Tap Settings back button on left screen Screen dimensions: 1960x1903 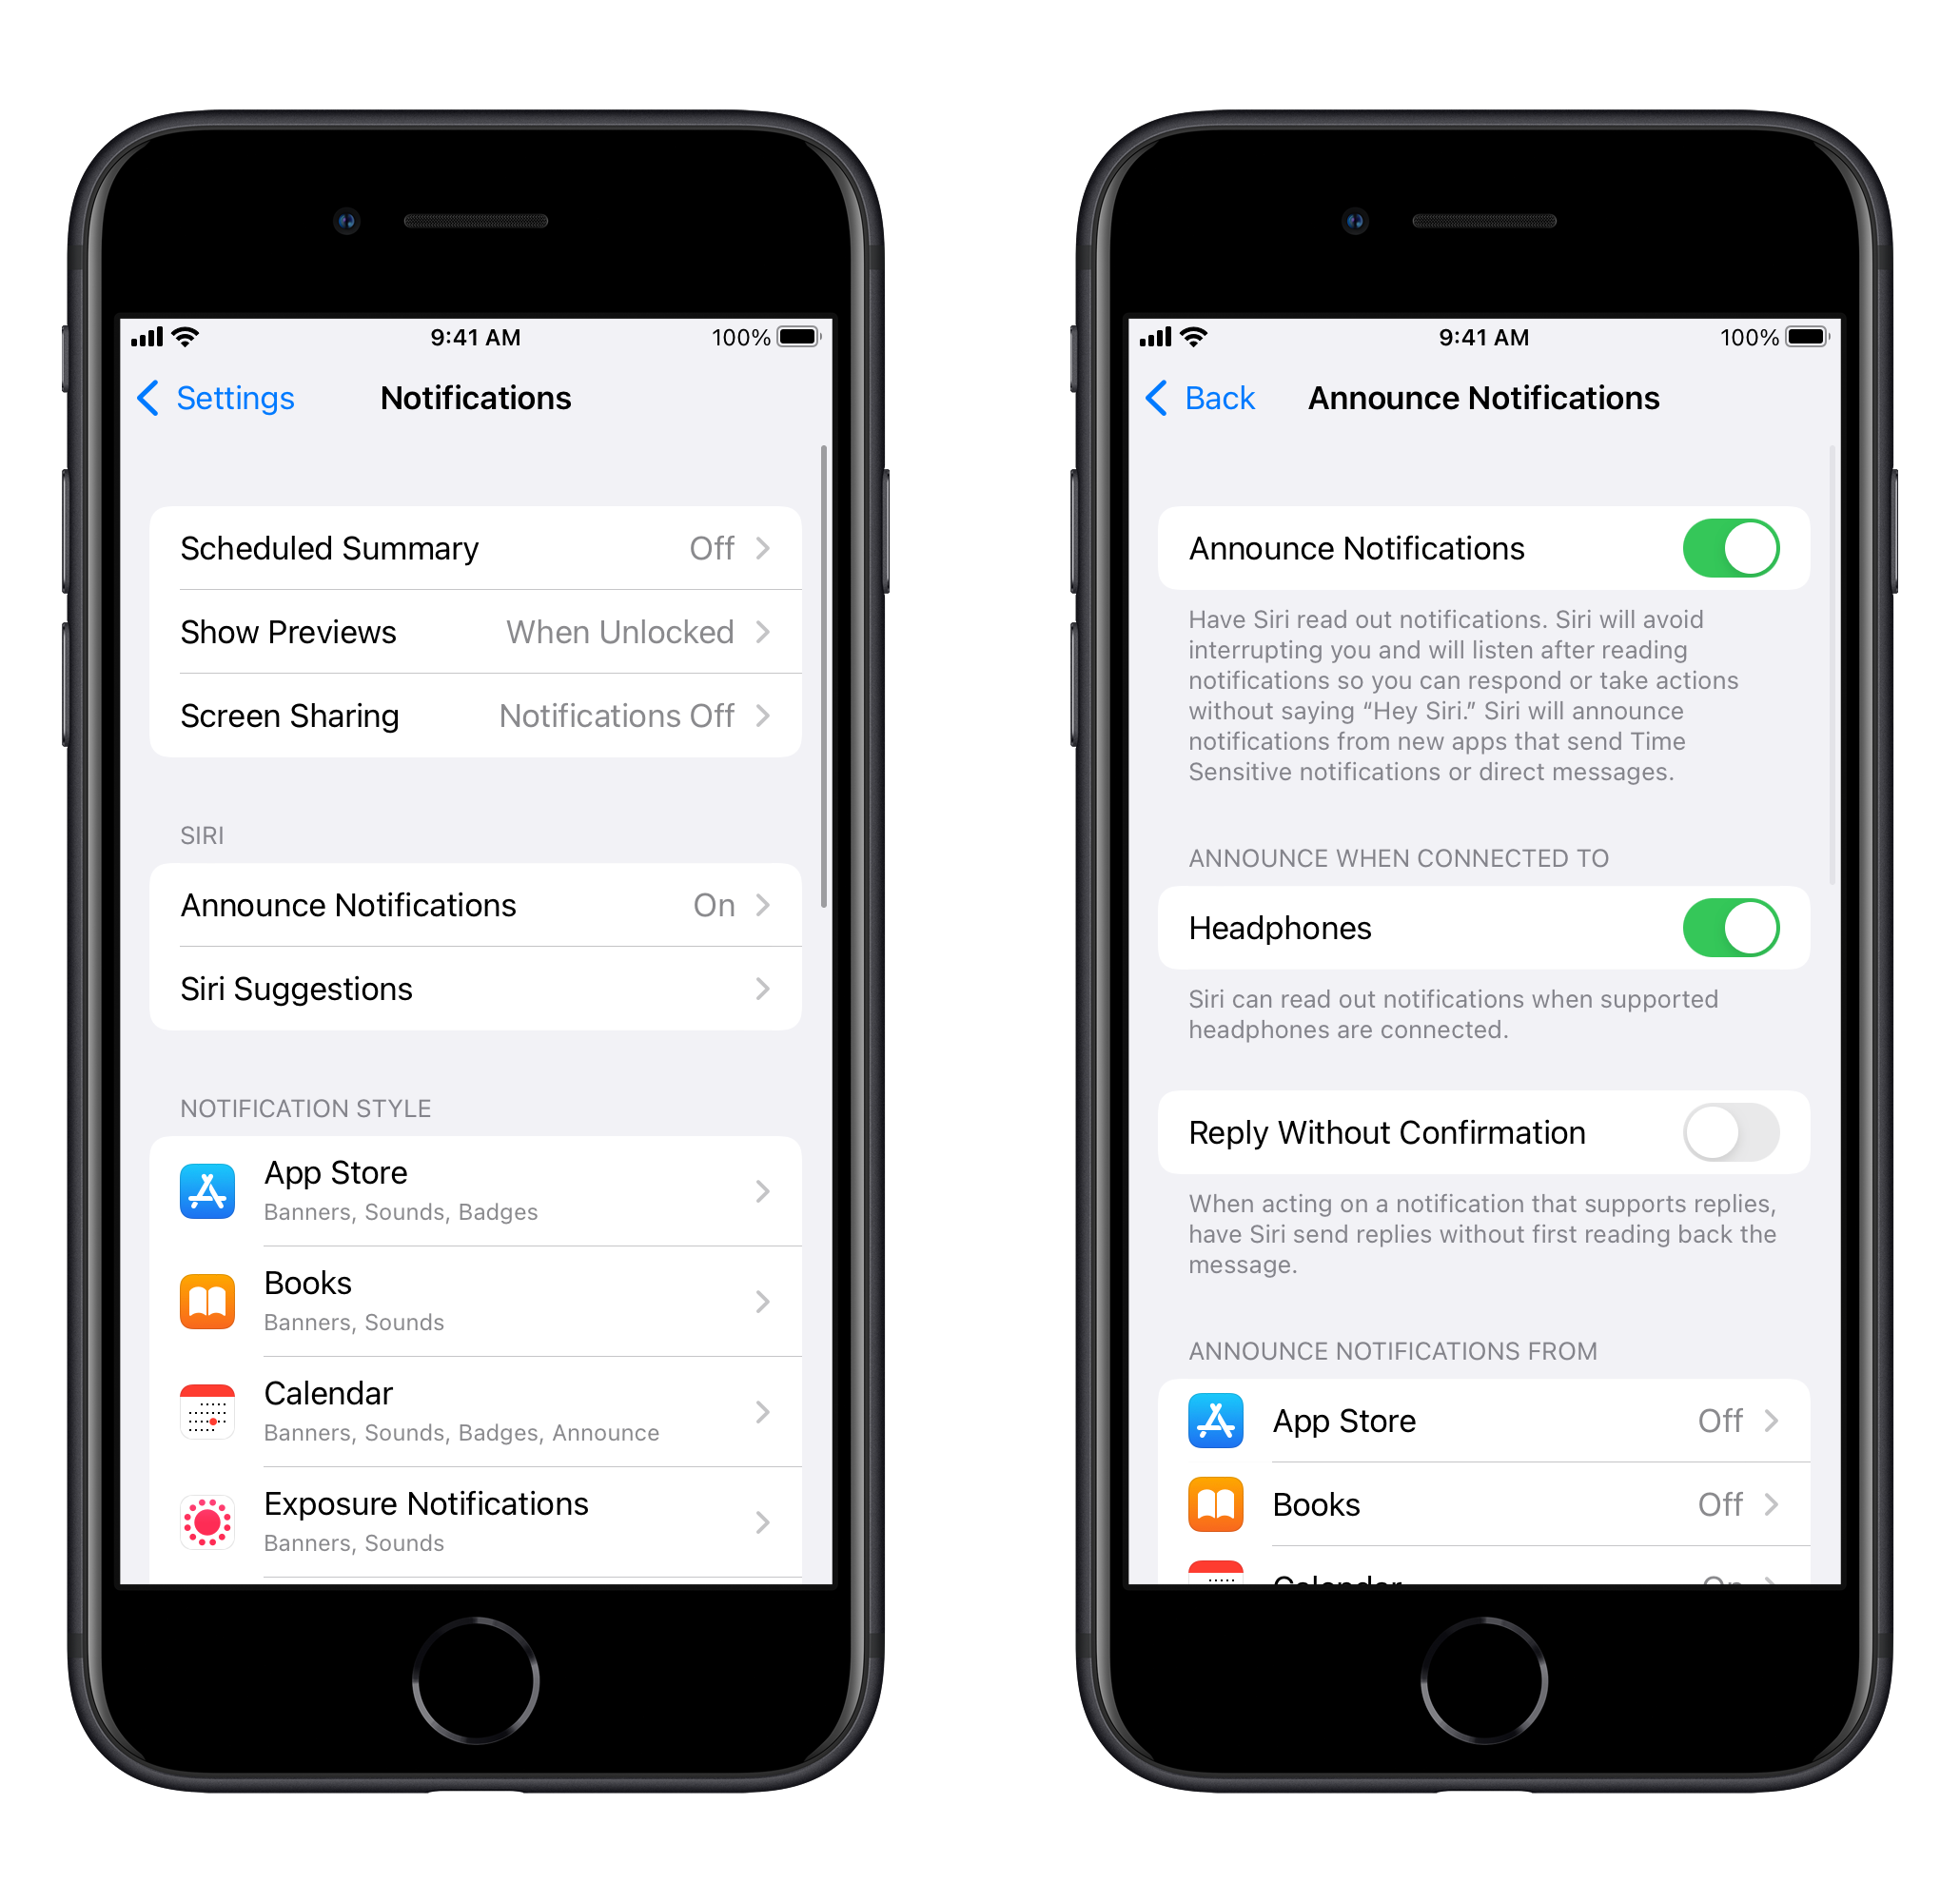pyautogui.click(x=215, y=400)
